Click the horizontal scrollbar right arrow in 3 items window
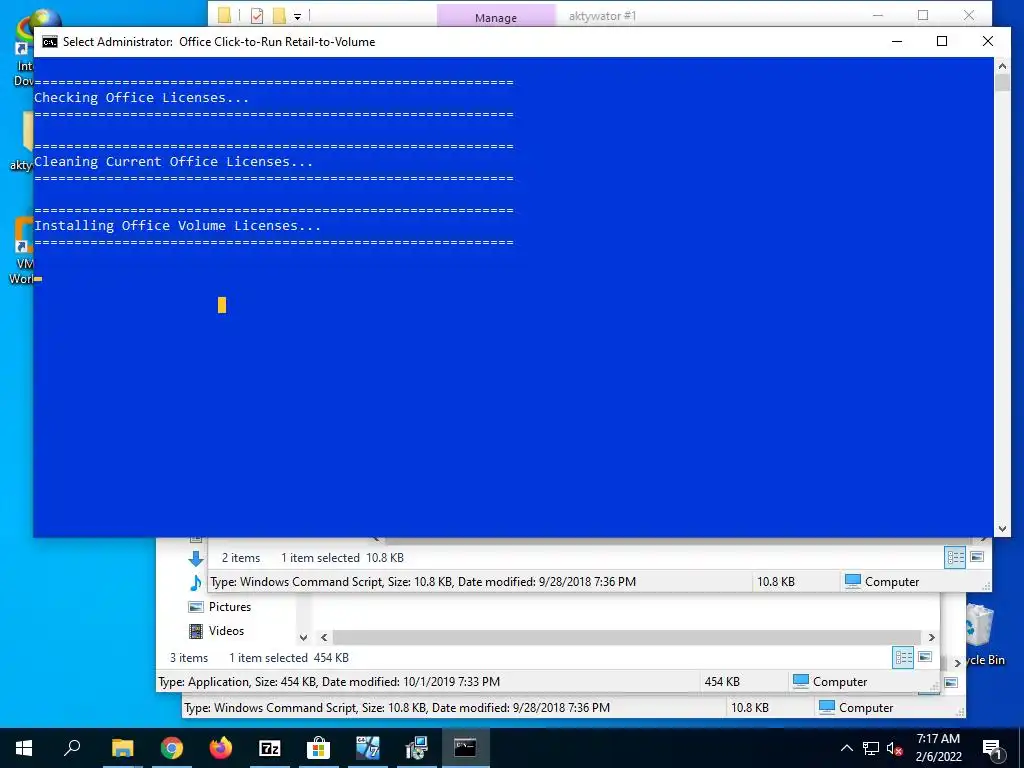Screen dimensions: 1024x768 pyautogui.click(x=932, y=637)
